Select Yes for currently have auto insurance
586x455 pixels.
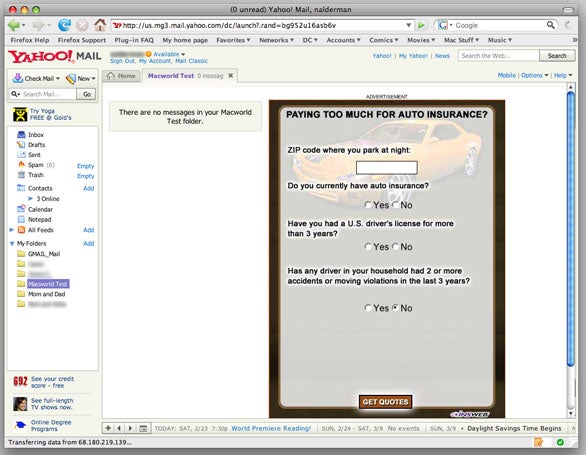[368, 205]
